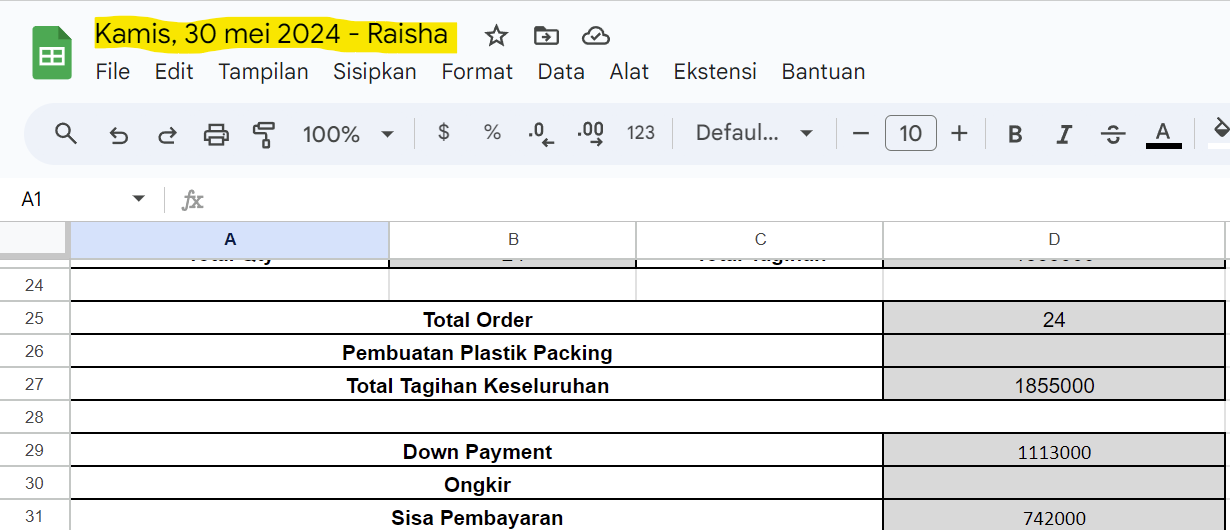Open the text color picker
Viewport: 1230px width, 530px height.
[1163, 134]
